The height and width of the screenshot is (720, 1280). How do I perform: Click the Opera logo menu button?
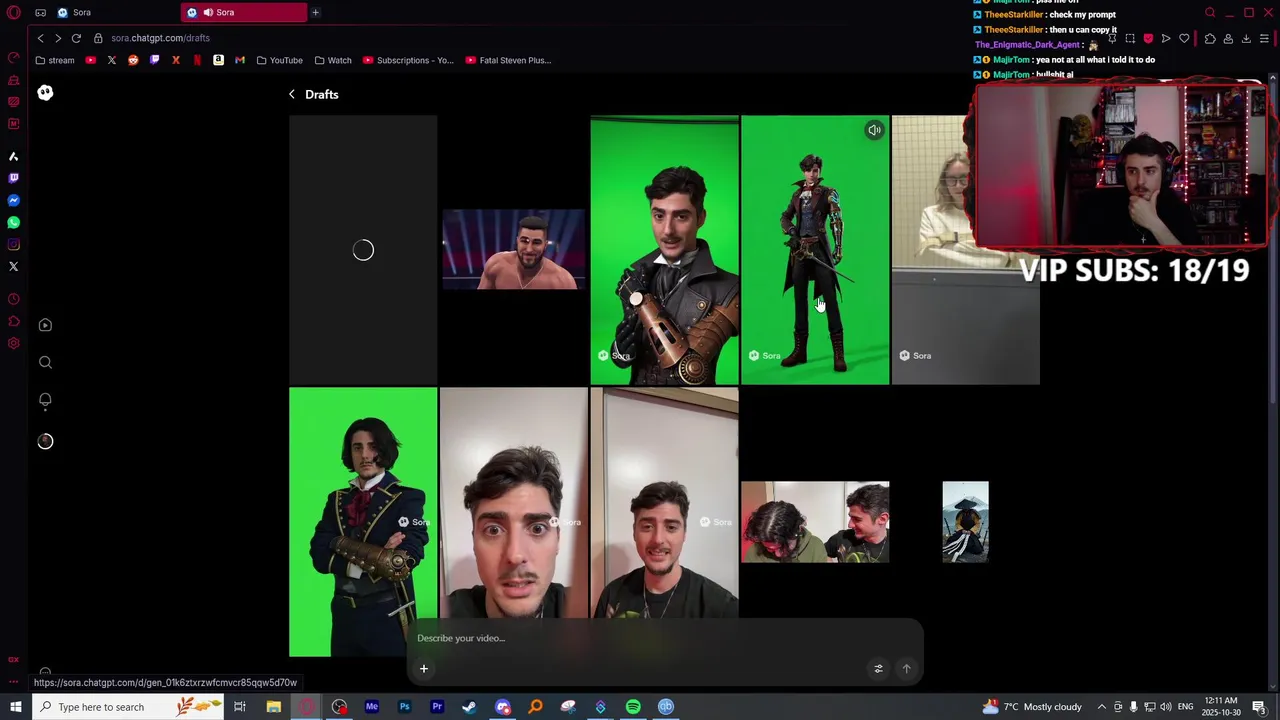click(x=14, y=13)
